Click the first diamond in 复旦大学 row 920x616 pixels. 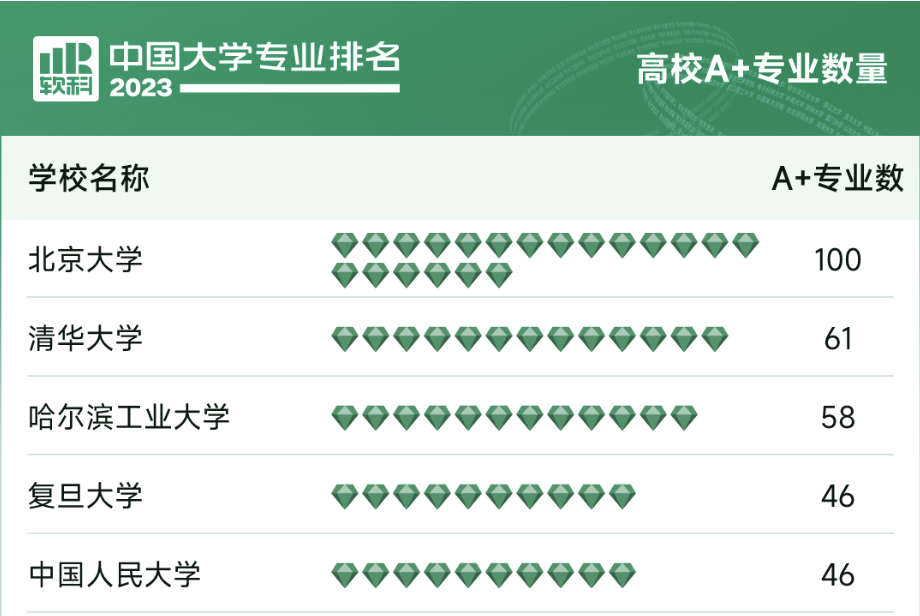pos(344,495)
